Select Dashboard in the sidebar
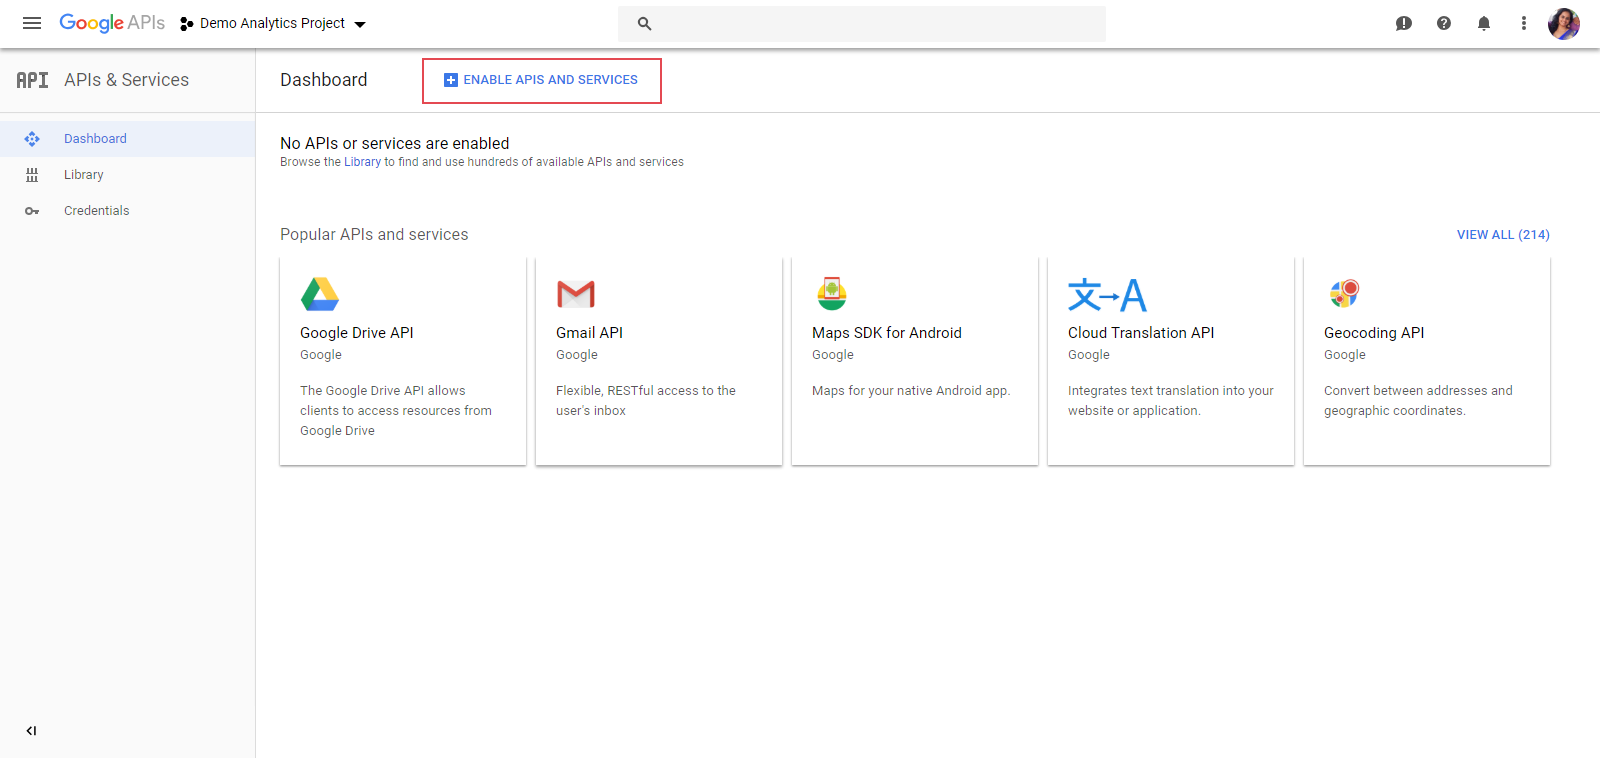Screen dimensions: 1600x758 coord(127,139)
